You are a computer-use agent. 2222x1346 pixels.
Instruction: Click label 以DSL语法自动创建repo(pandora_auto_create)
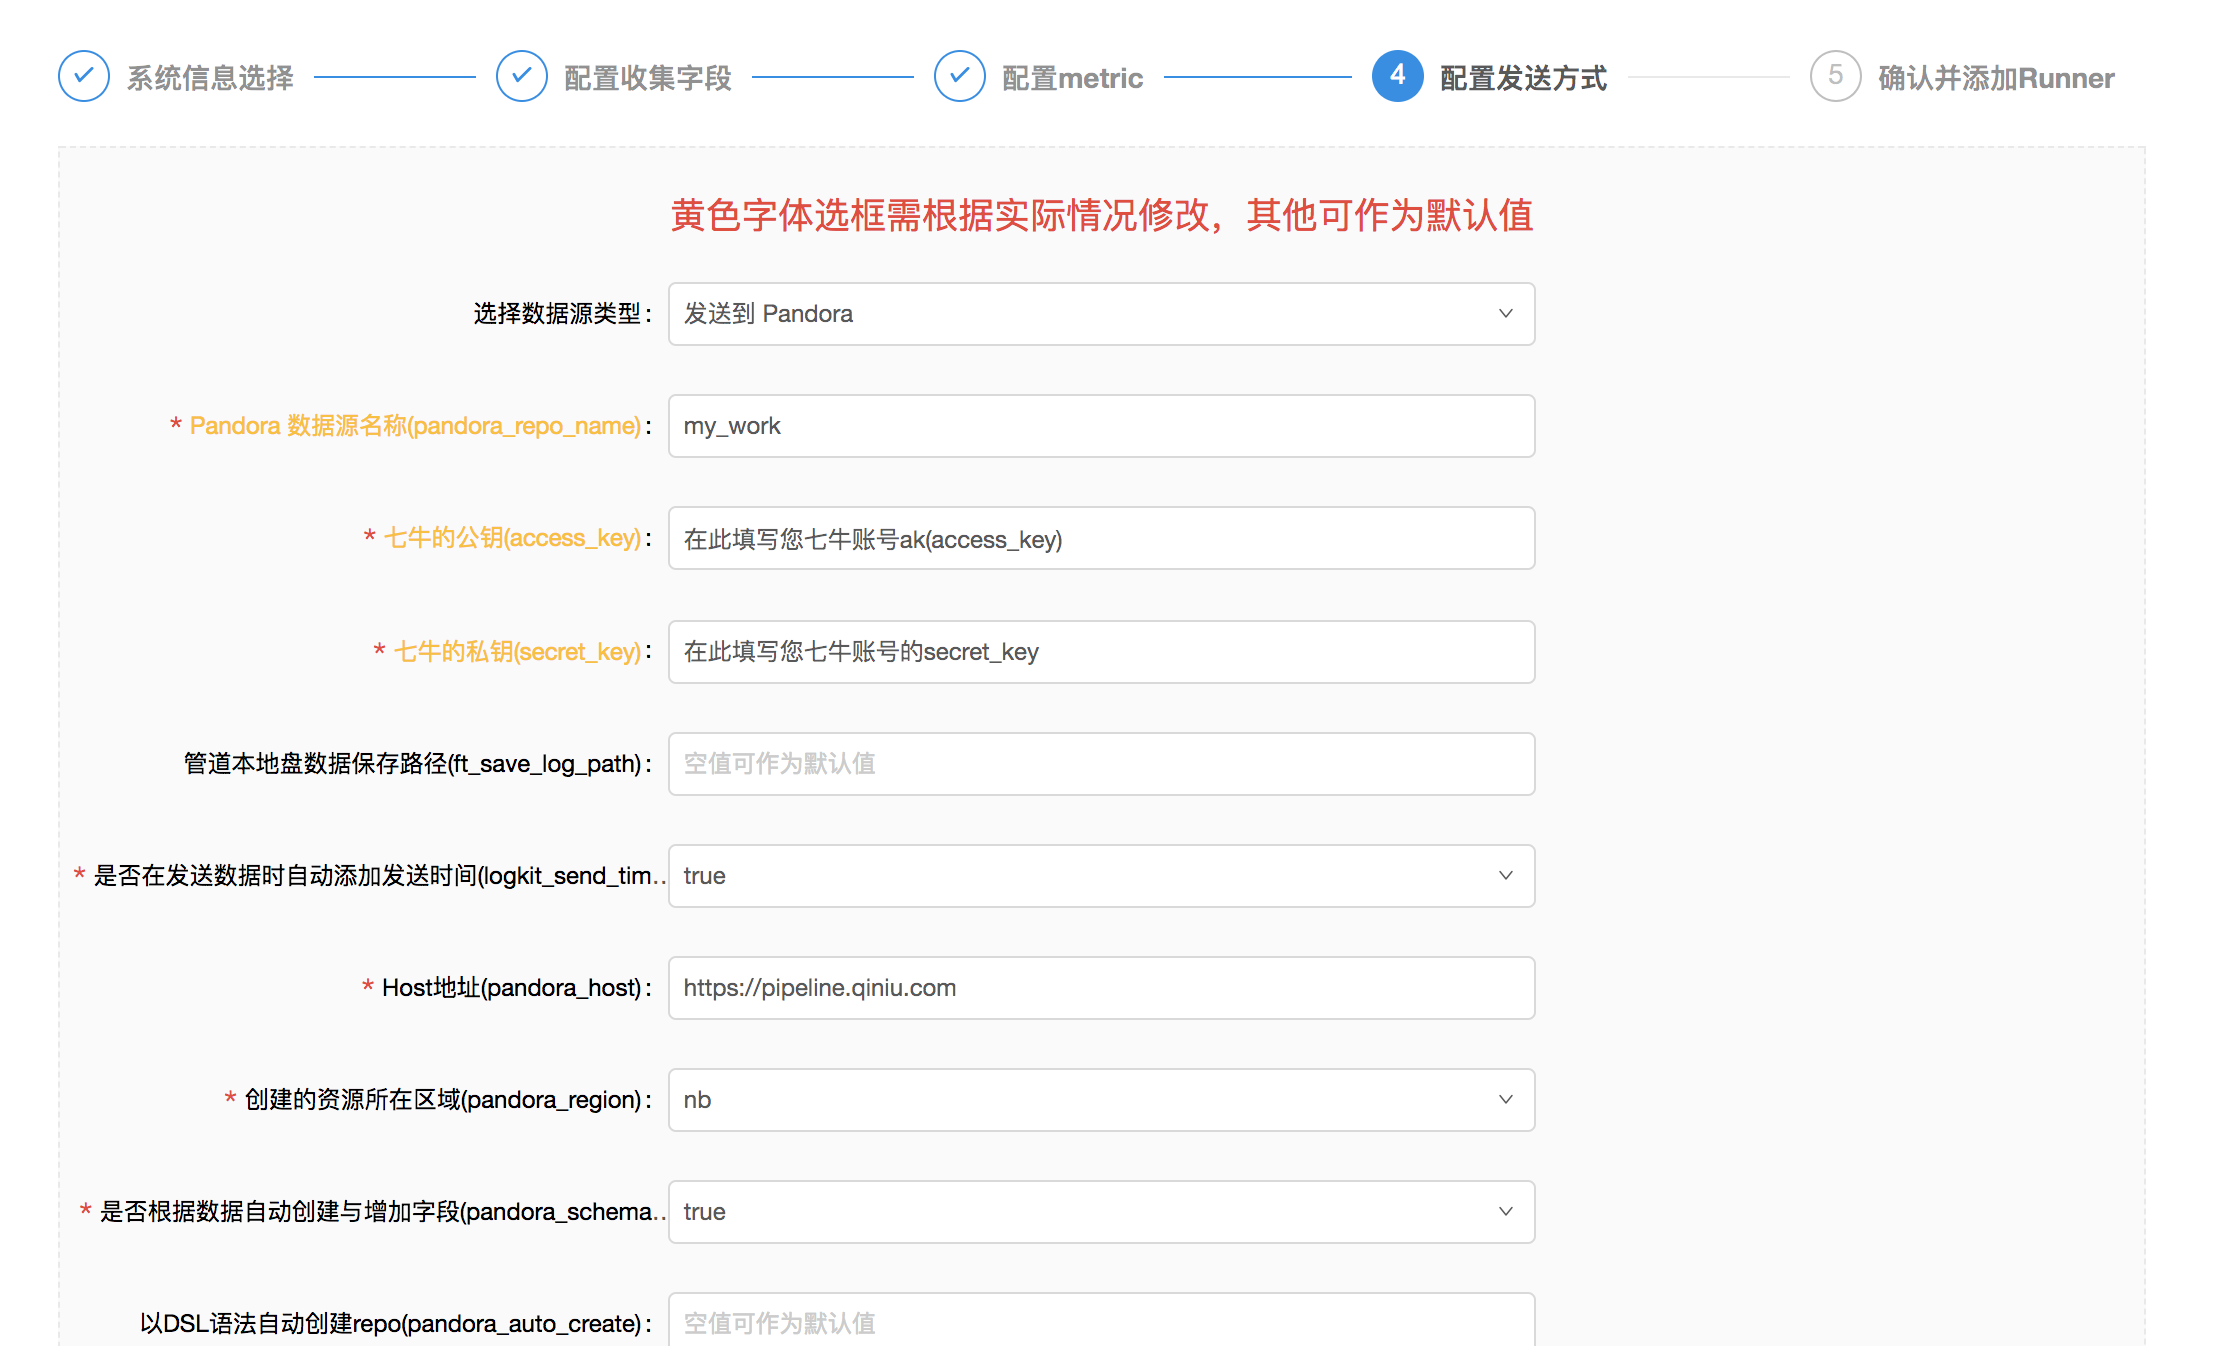pyautogui.click(x=390, y=1324)
